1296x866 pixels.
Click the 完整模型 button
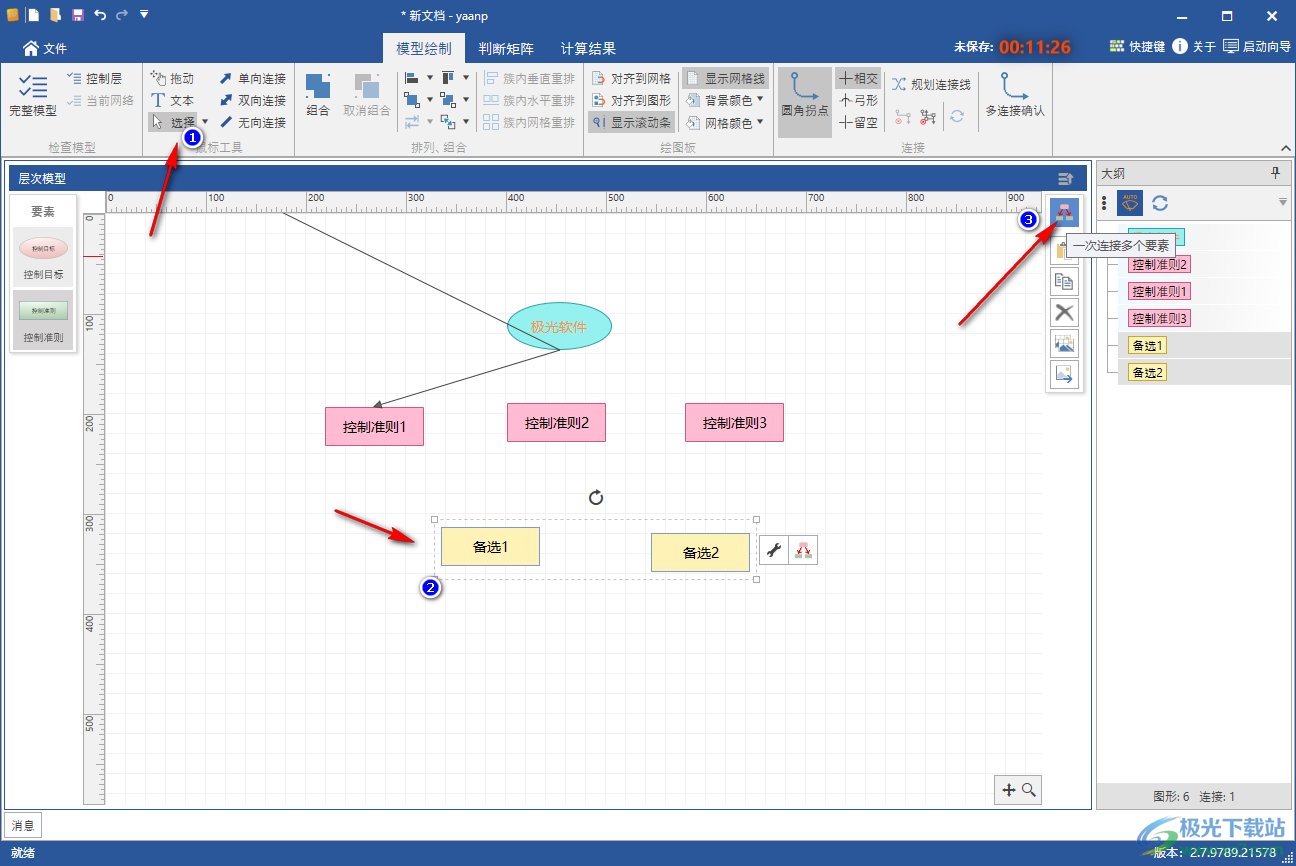pos(33,96)
